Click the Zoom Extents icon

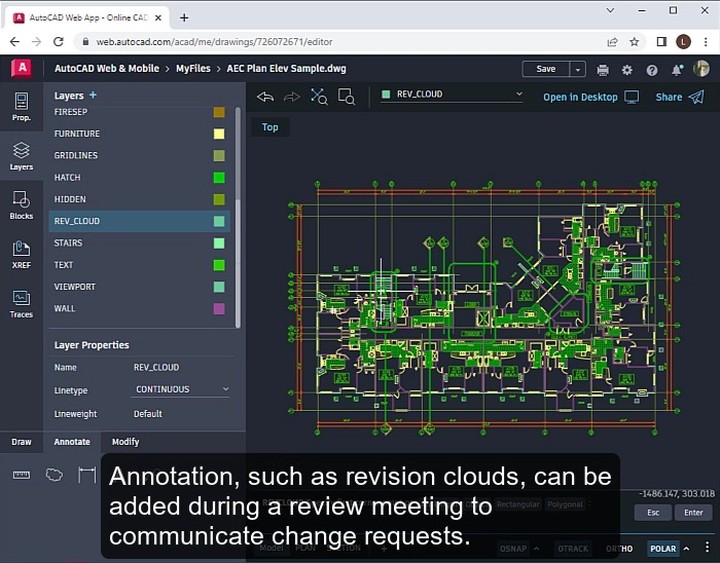pyautogui.click(x=319, y=96)
